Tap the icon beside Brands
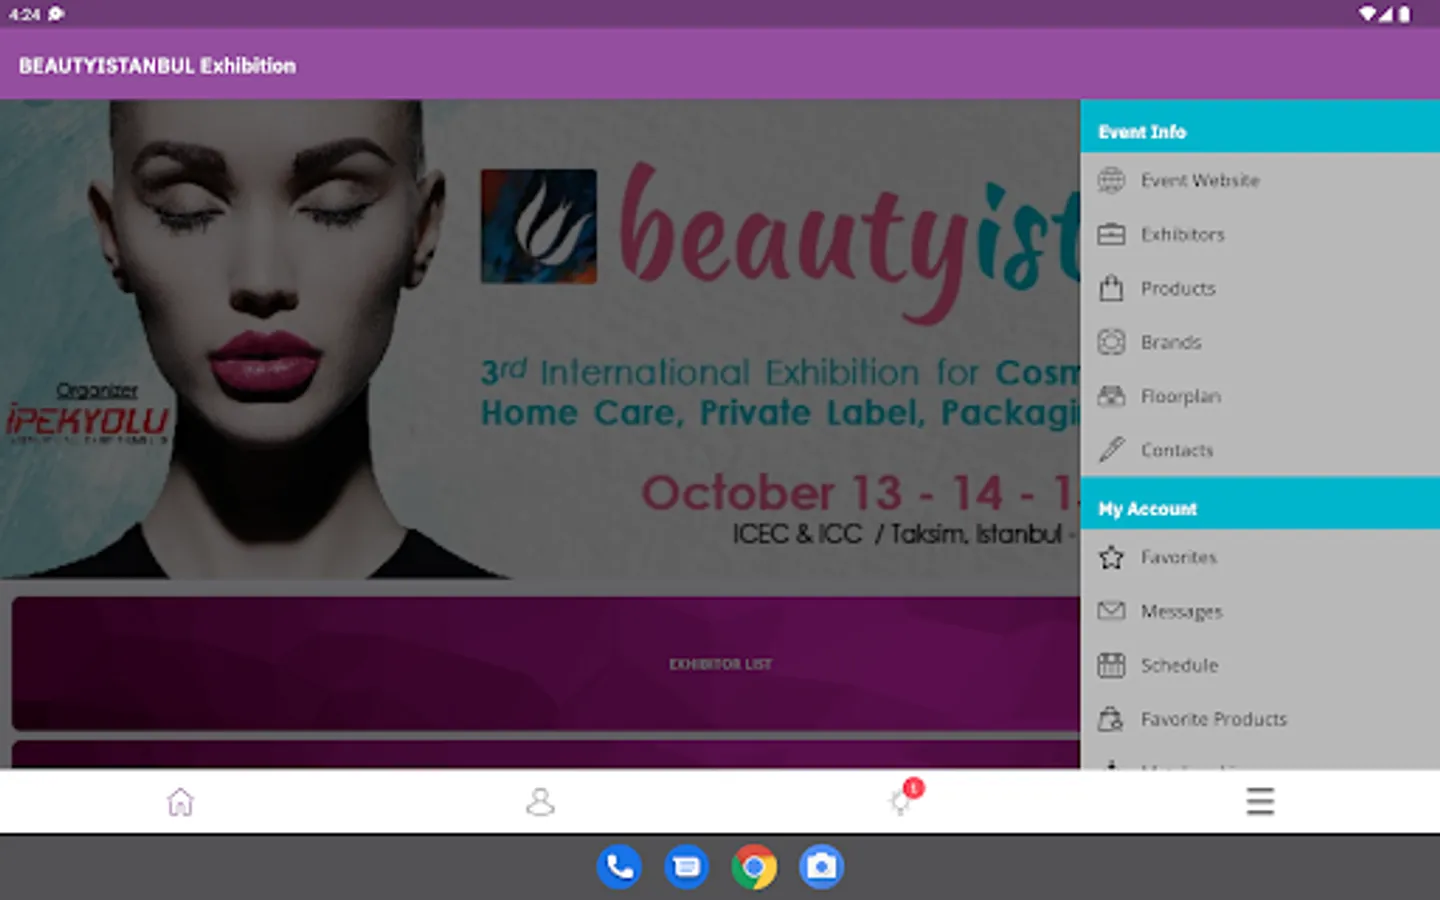1440x900 pixels. [x=1111, y=342]
